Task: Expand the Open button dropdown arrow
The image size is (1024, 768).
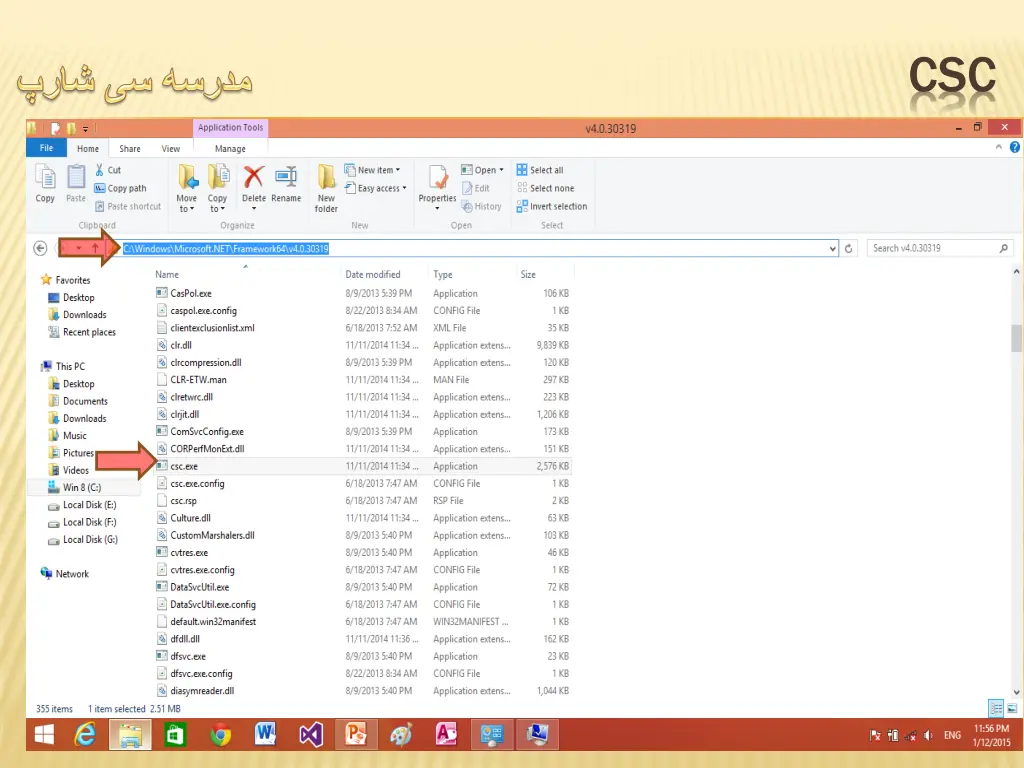Action: coord(502,170)
